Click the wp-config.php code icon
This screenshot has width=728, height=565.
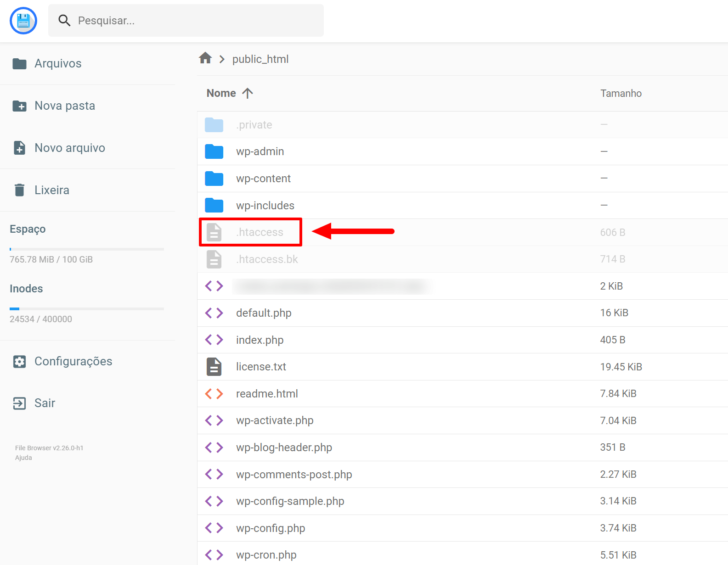coord(214,528)
